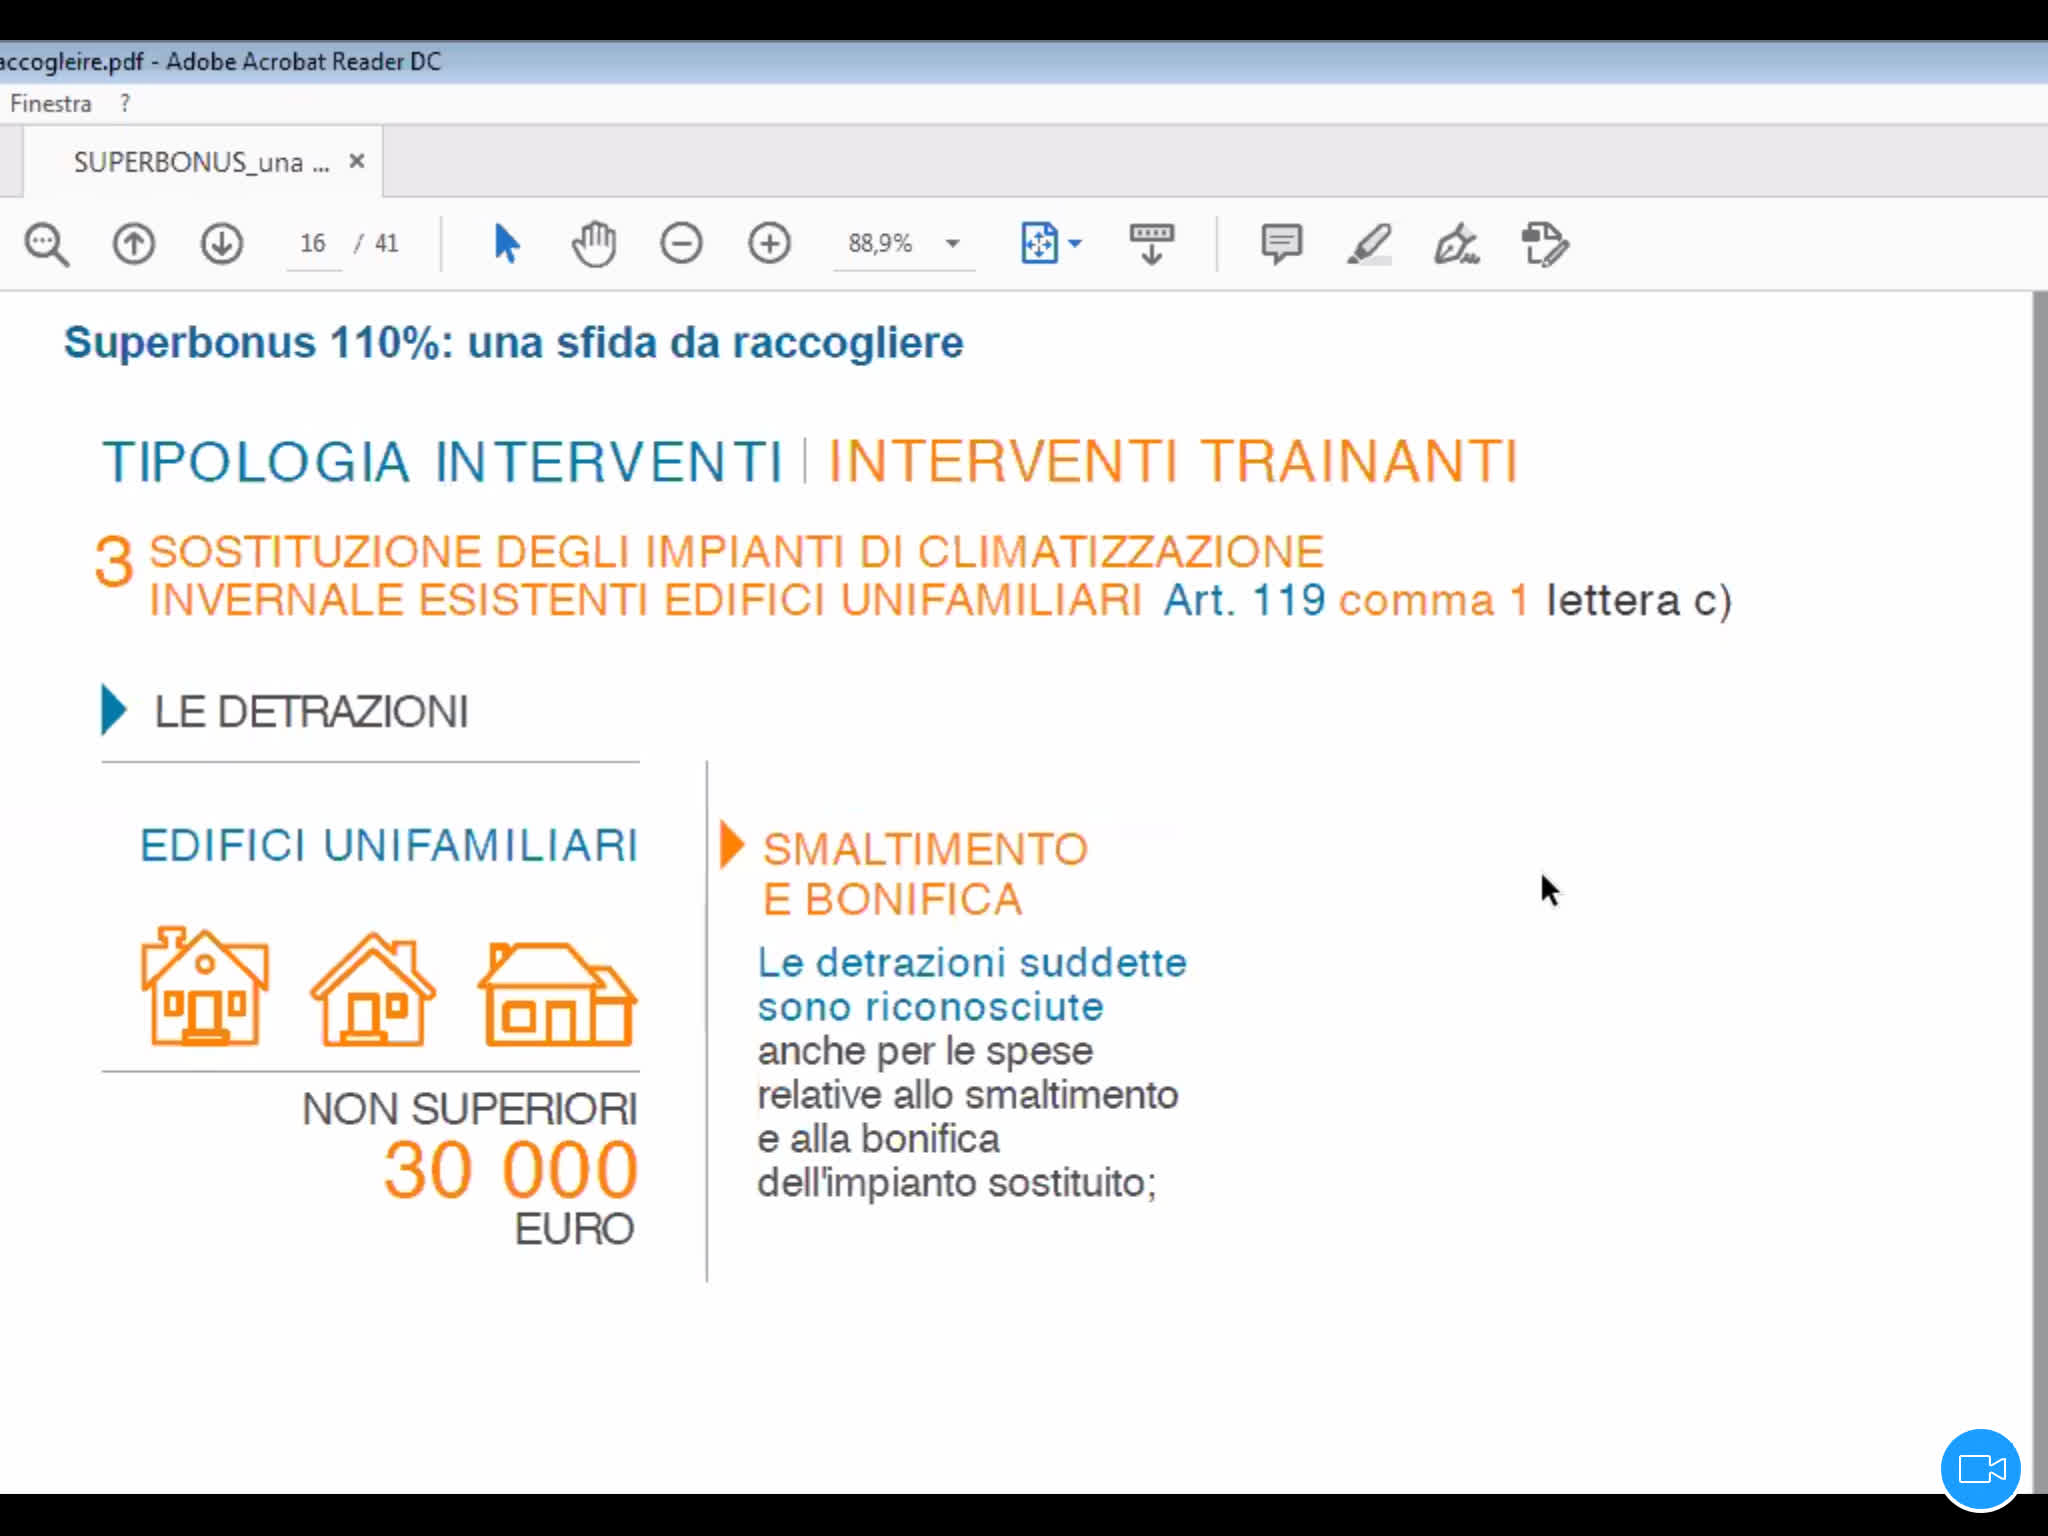Go to next page arrow

coord(221,244)
